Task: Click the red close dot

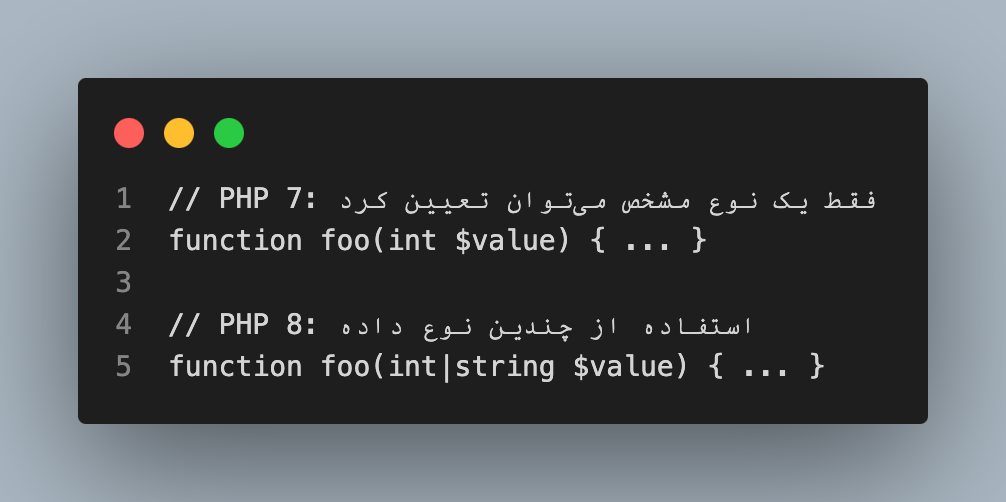Action: point(129,133)
